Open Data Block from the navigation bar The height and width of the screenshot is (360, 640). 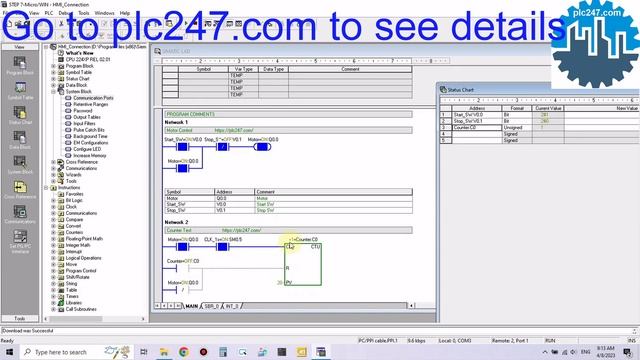(x=20, y=140)
